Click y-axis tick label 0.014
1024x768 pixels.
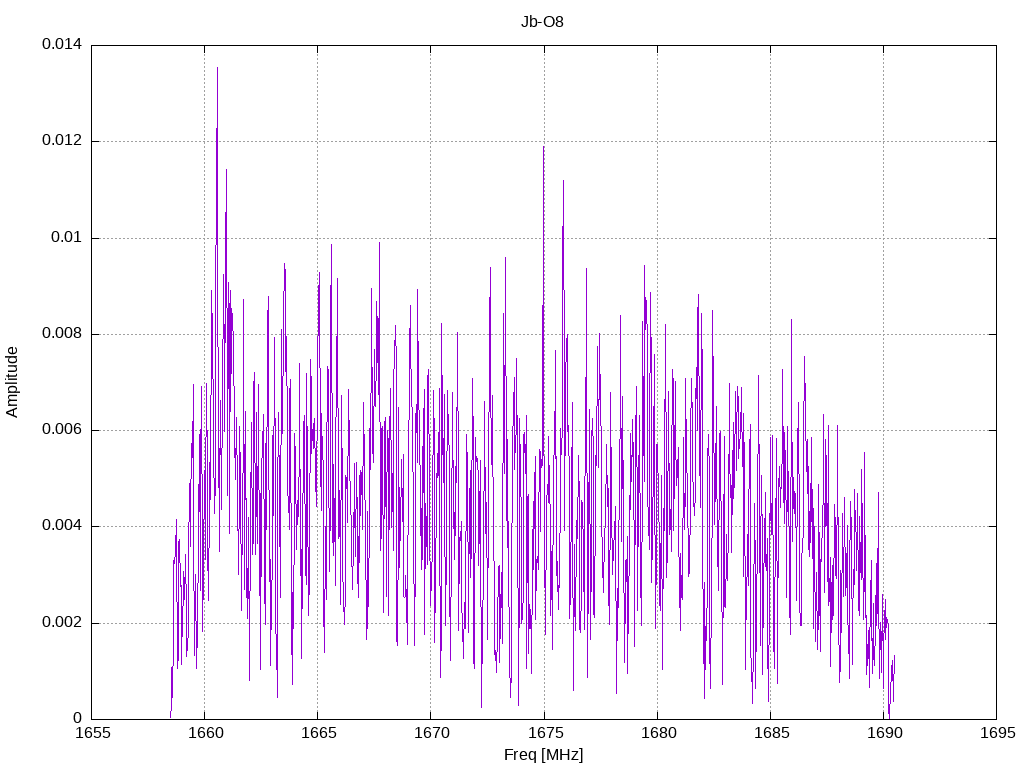[62, 44]
